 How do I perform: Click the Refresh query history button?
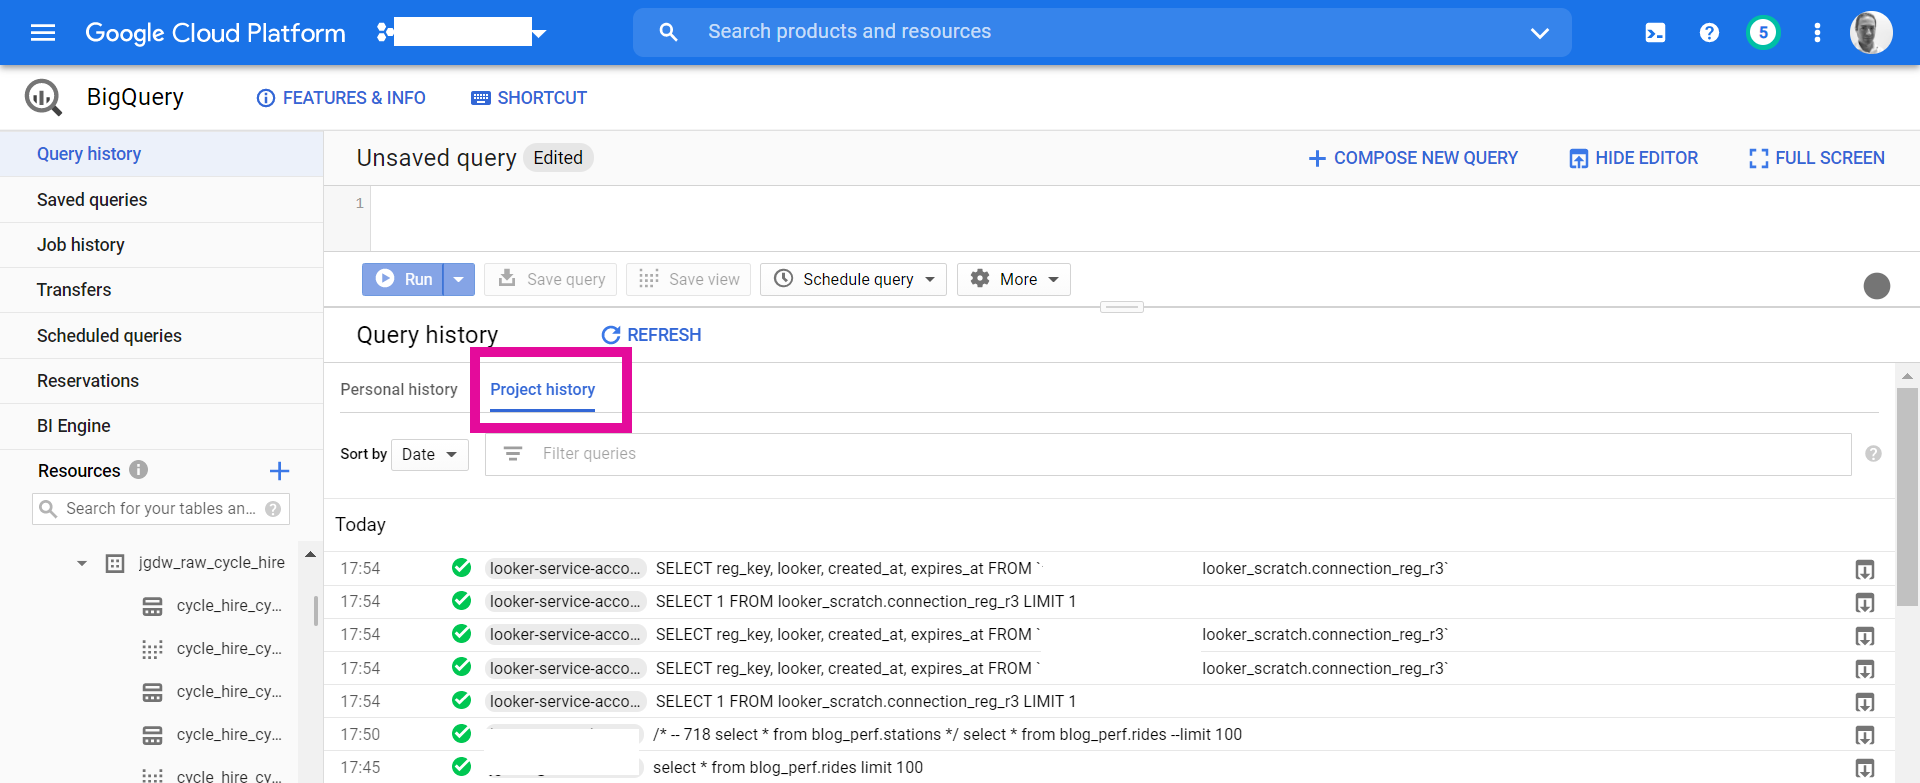651,335
